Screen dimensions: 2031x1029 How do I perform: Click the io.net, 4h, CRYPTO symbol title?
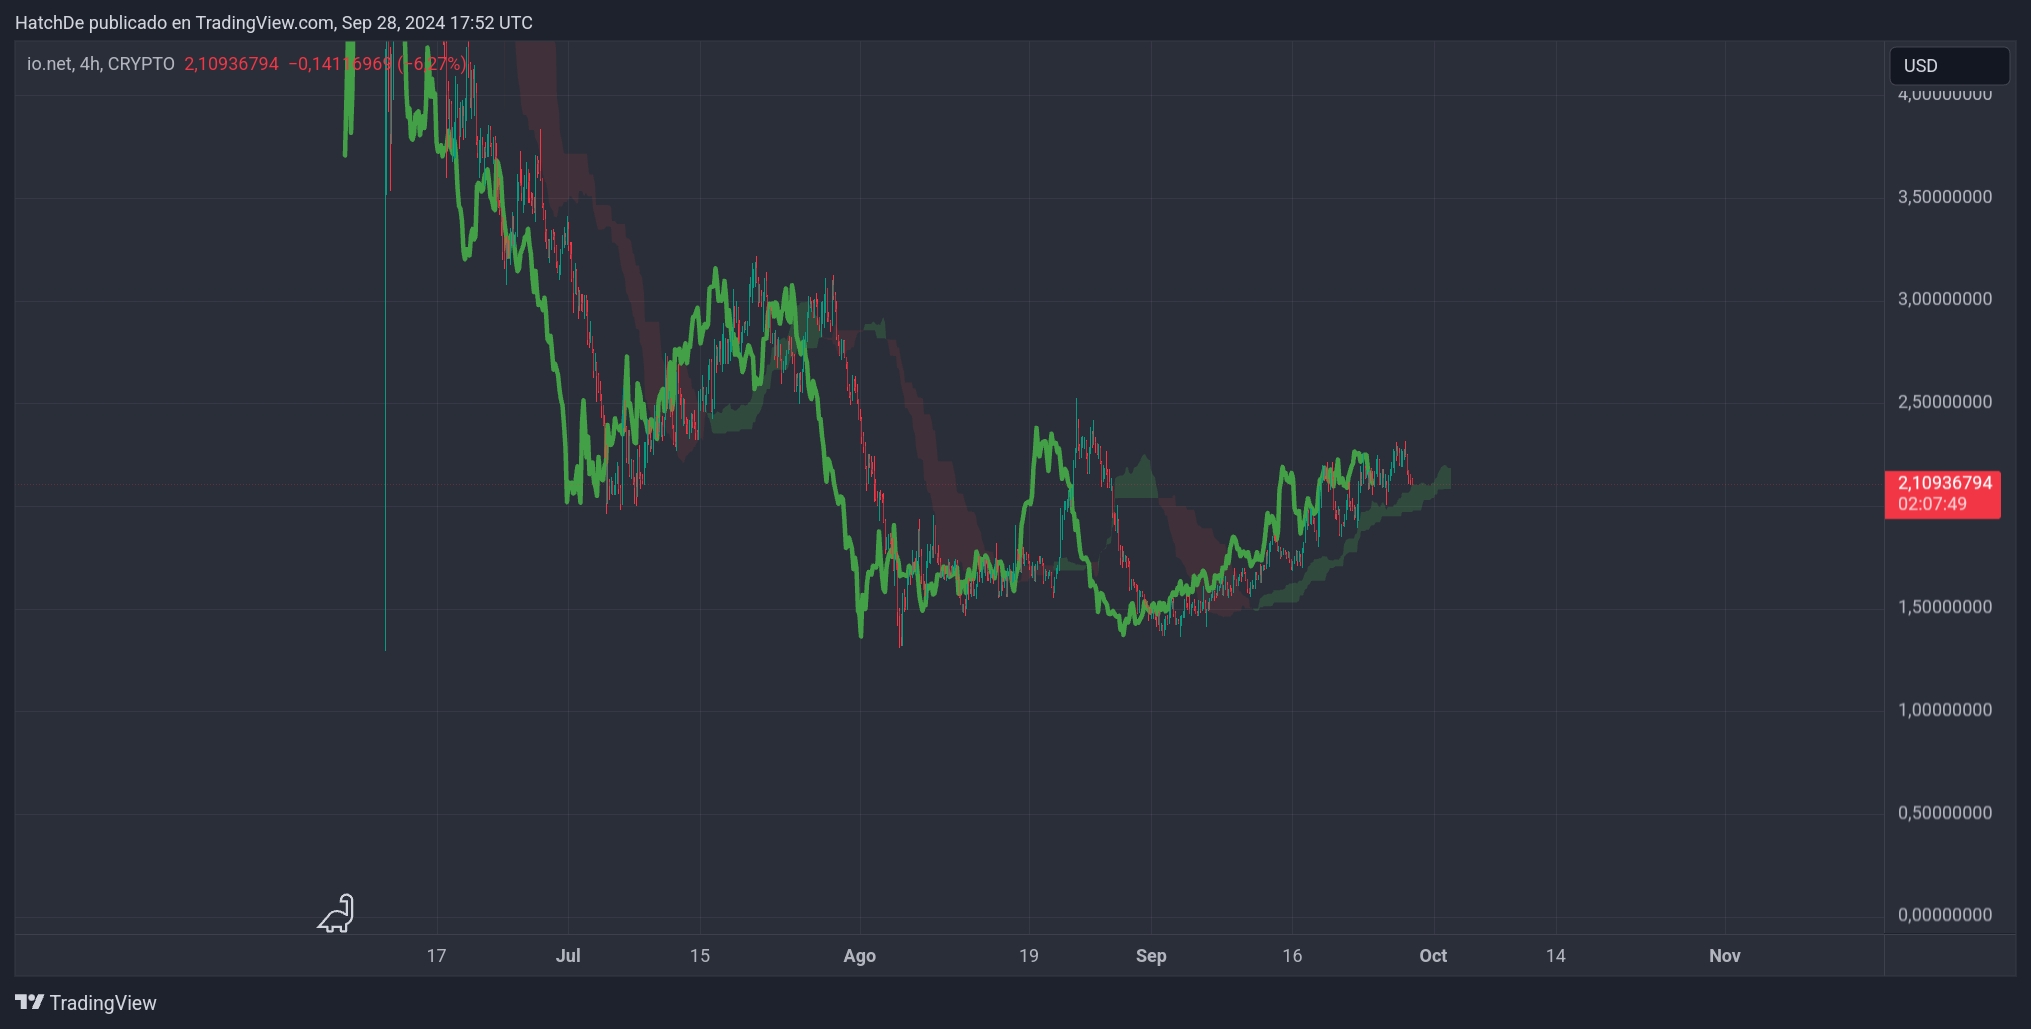tap(101, 64)
